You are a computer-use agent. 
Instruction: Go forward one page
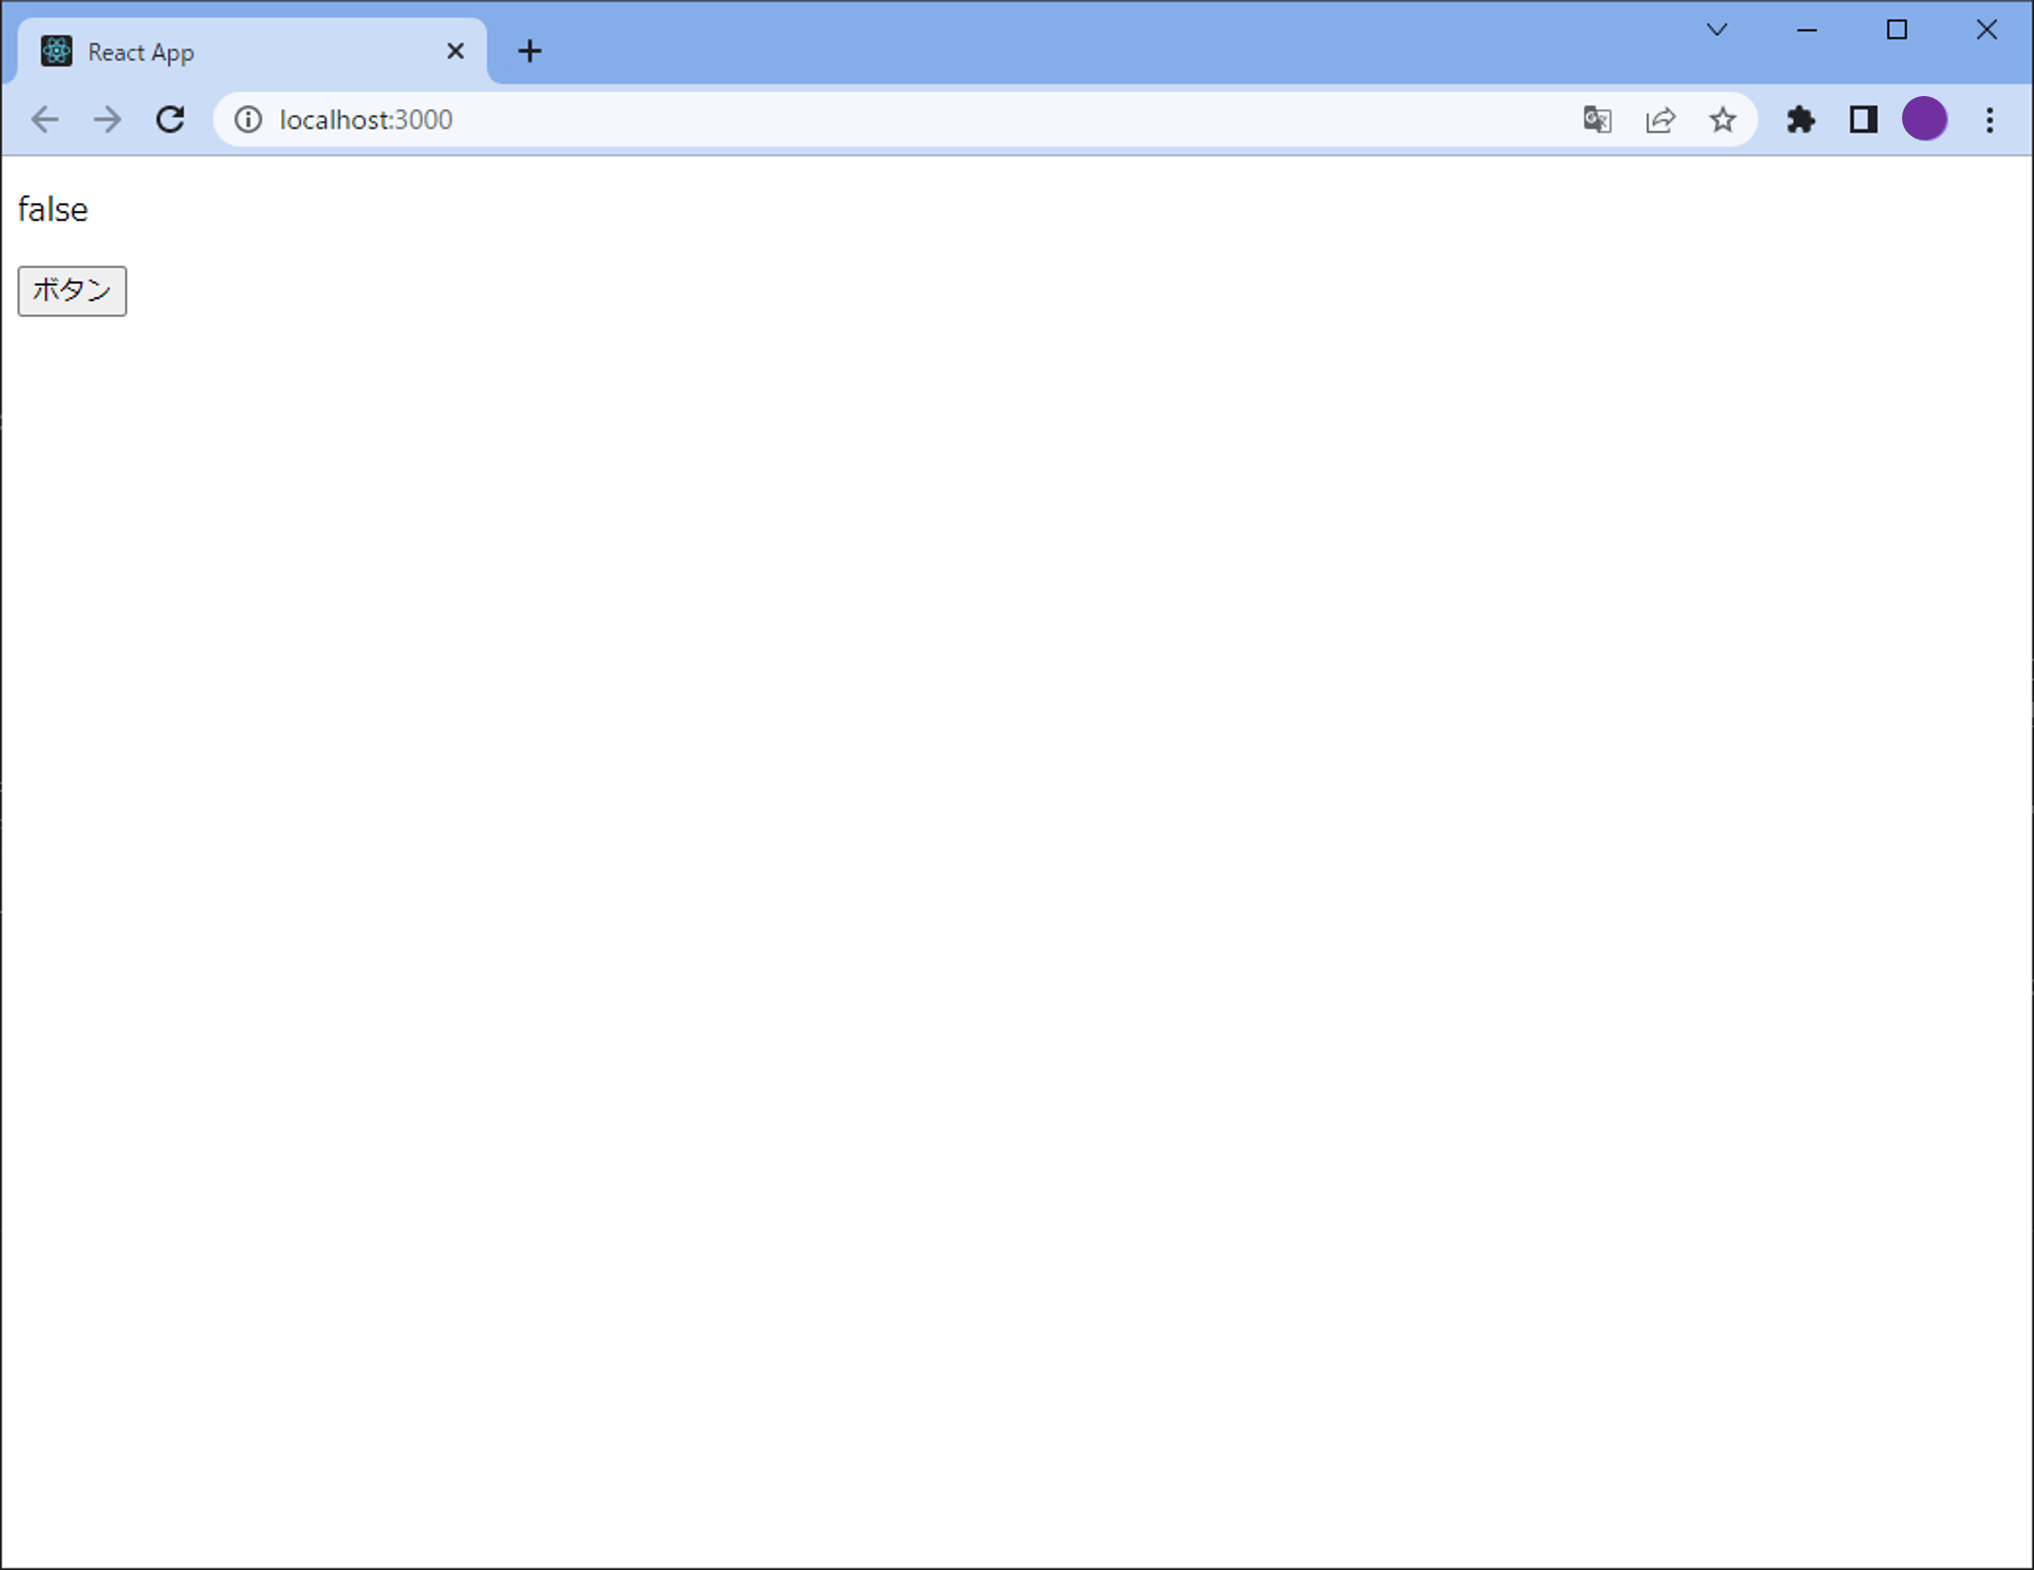coord(107,120)
